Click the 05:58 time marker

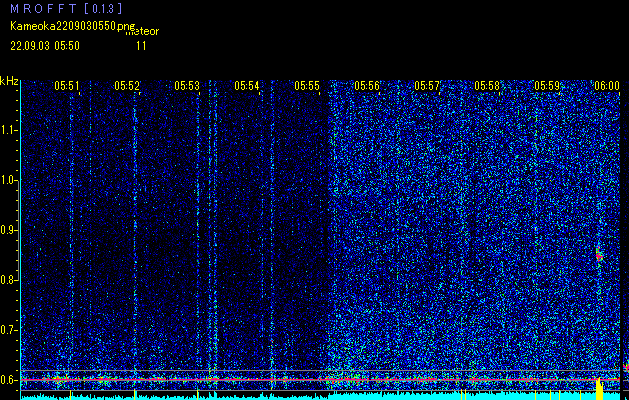click(487, 86)
